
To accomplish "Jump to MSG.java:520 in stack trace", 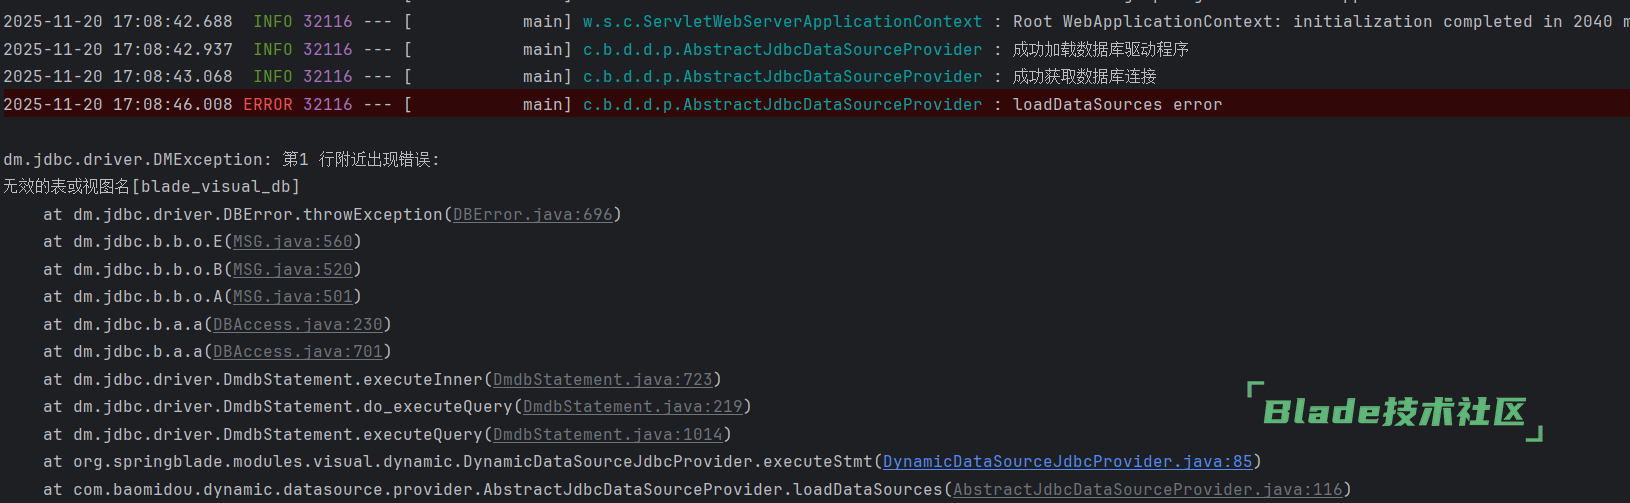I will pos(292,270).
